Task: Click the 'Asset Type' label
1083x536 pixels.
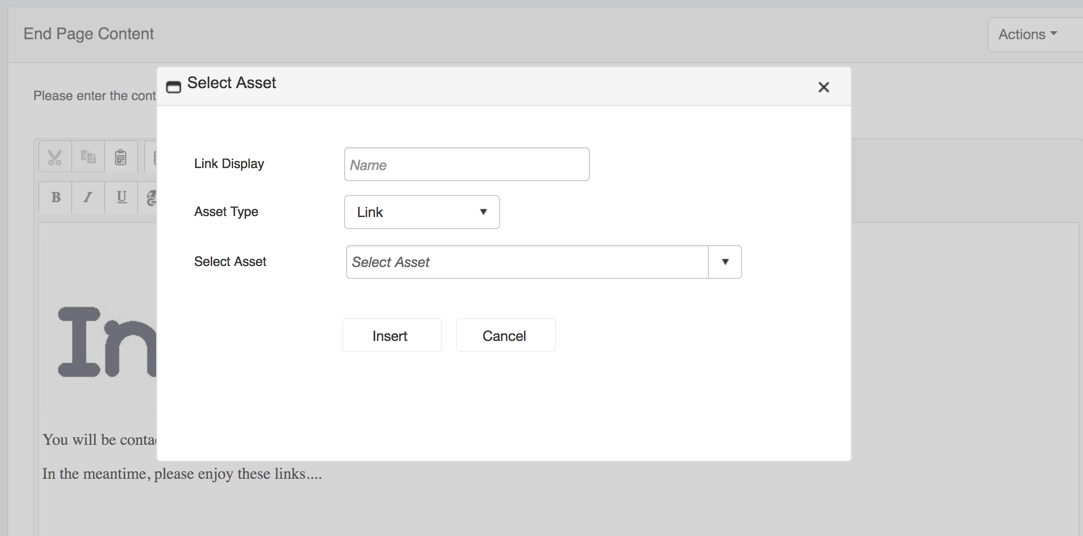Action: pos(226,212)
